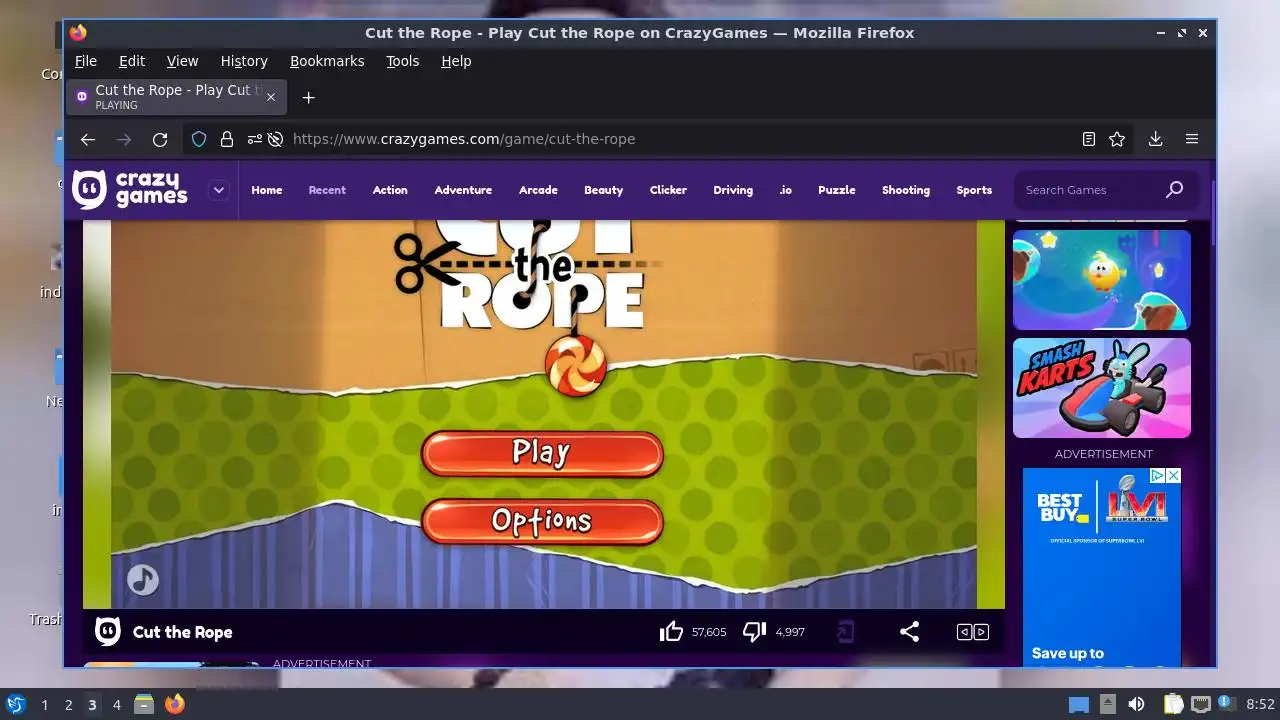This screenshot has width=1280, height=720.
Task: Click the 8:52 taskbar clock
Action: (x=1261, y=704)
